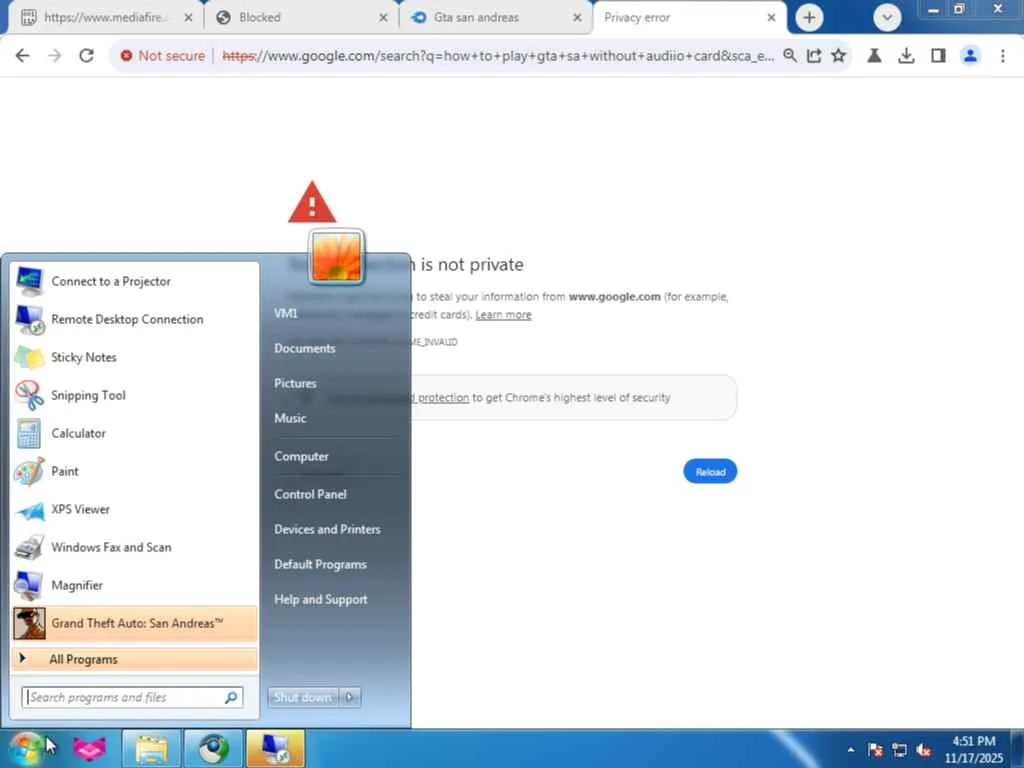1024x768 pixels.
Task: Open Help and Support
Action: pyautogui.click(x=321, y=600)
